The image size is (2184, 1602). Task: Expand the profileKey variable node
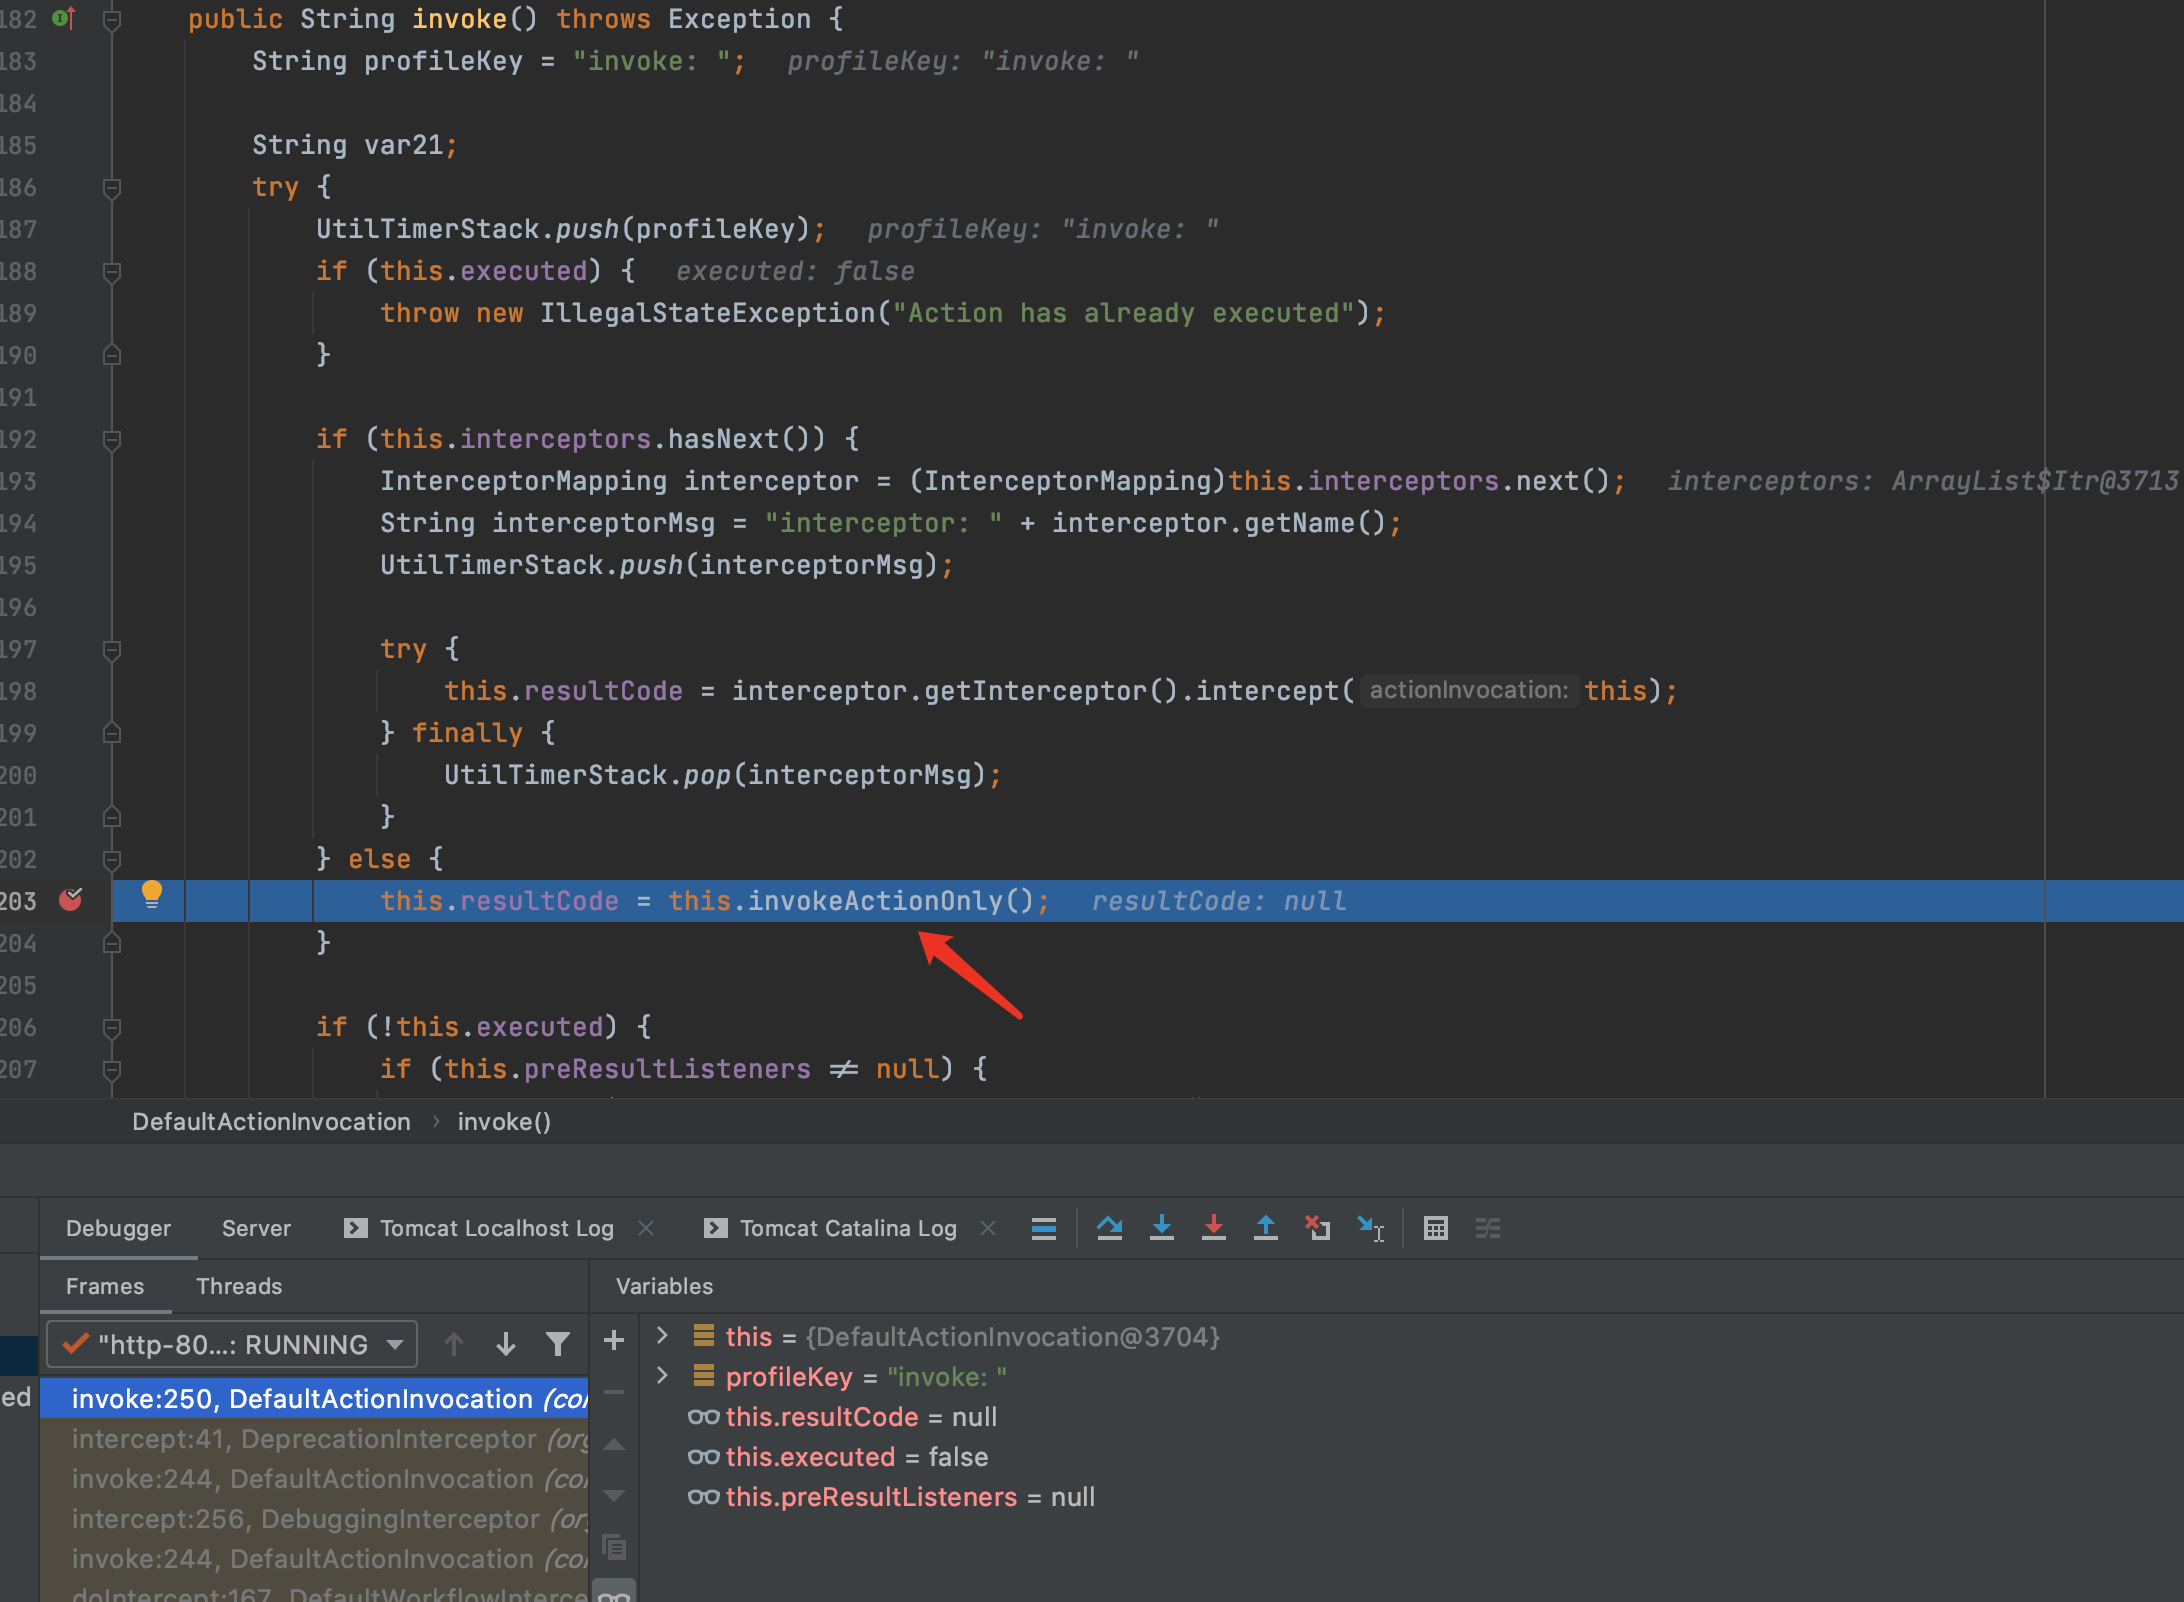(661, 1376)
